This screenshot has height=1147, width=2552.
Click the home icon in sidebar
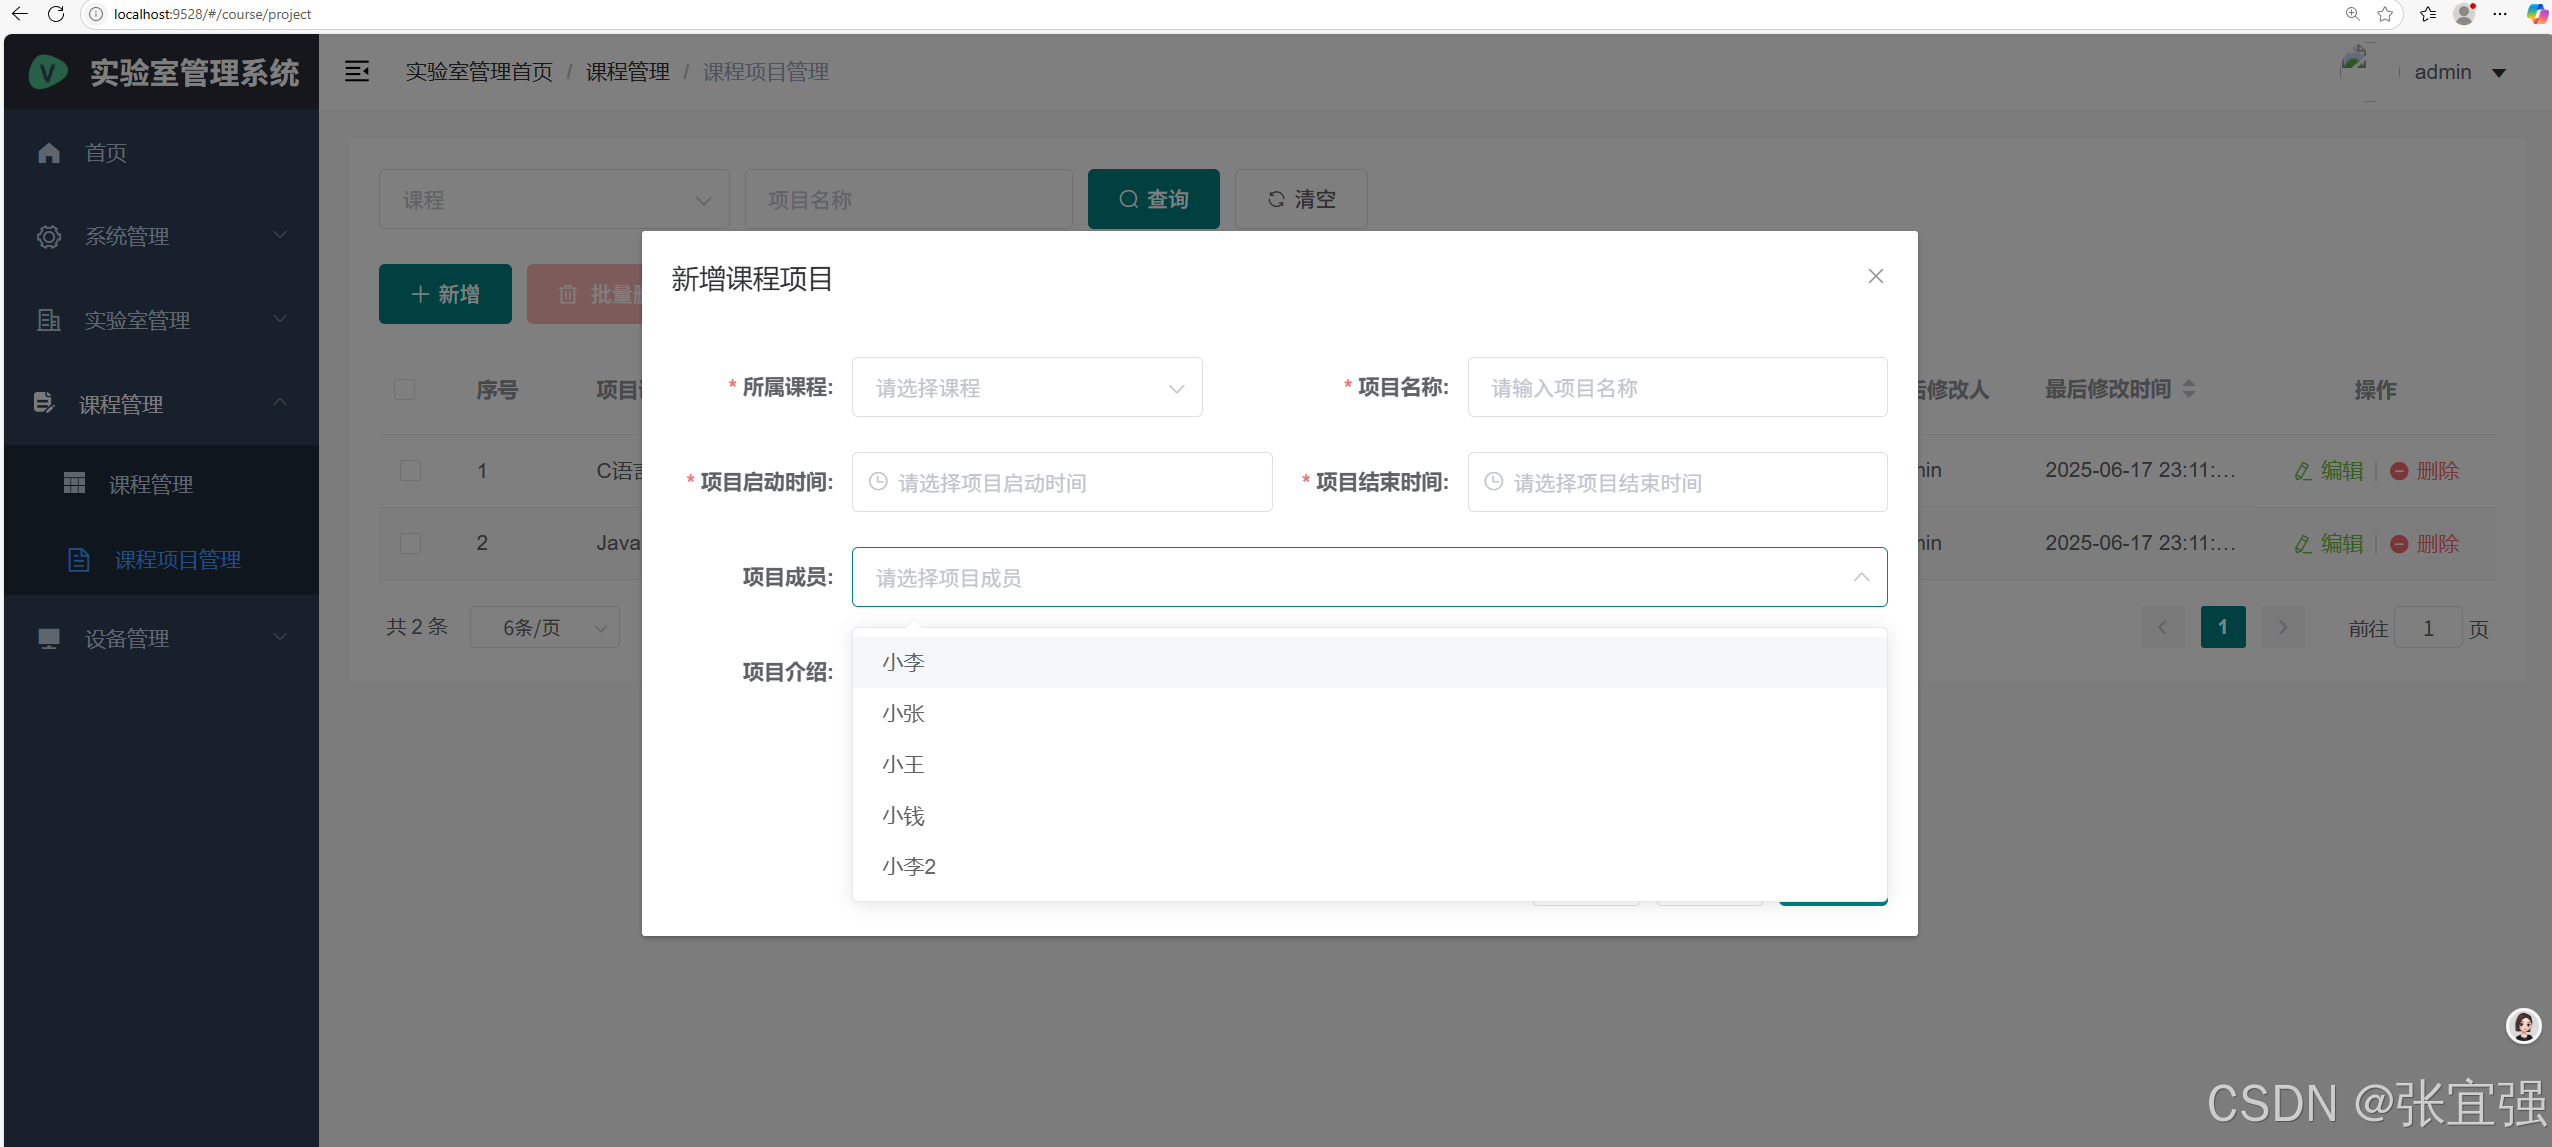point(49,153)
